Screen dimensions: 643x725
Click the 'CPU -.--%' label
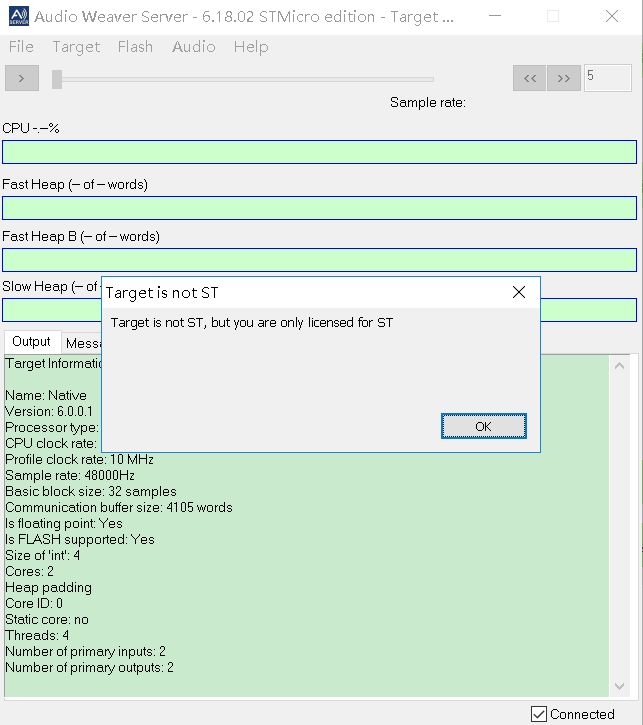pyautogui.click(x=31, y=128)
